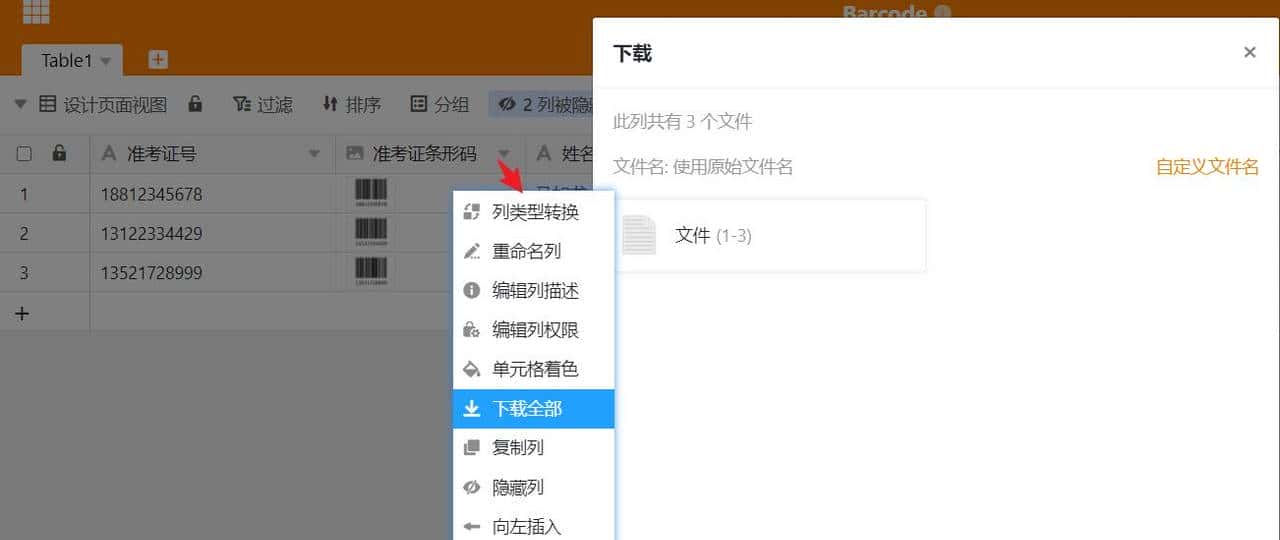Open the 分组 group tool
The width and height of the screenshot is (1280, 540).
pyautogui.click(x=440, y=104)
